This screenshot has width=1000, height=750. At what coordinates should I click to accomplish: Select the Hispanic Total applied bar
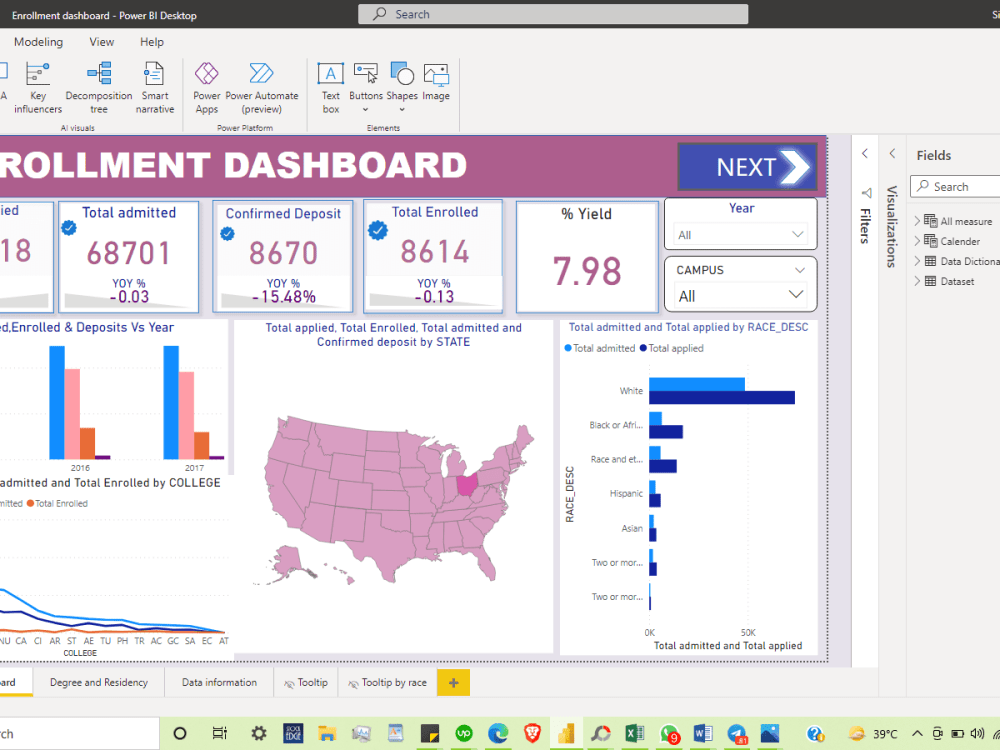click(655, 501)
